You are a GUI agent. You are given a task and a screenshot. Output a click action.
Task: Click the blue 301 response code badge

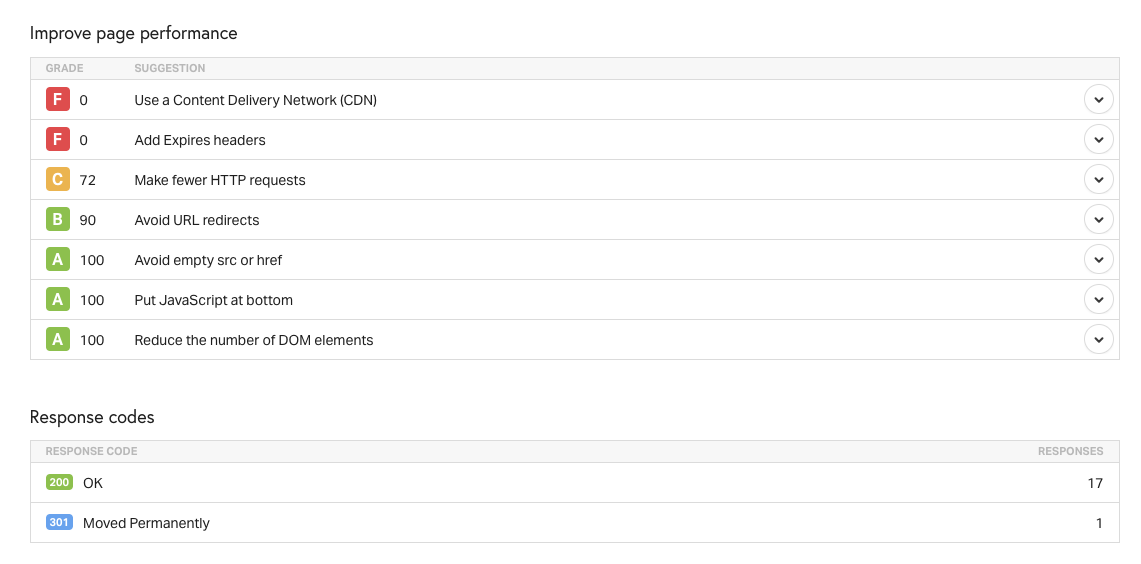pyautogui.click(x=59, y=523)
